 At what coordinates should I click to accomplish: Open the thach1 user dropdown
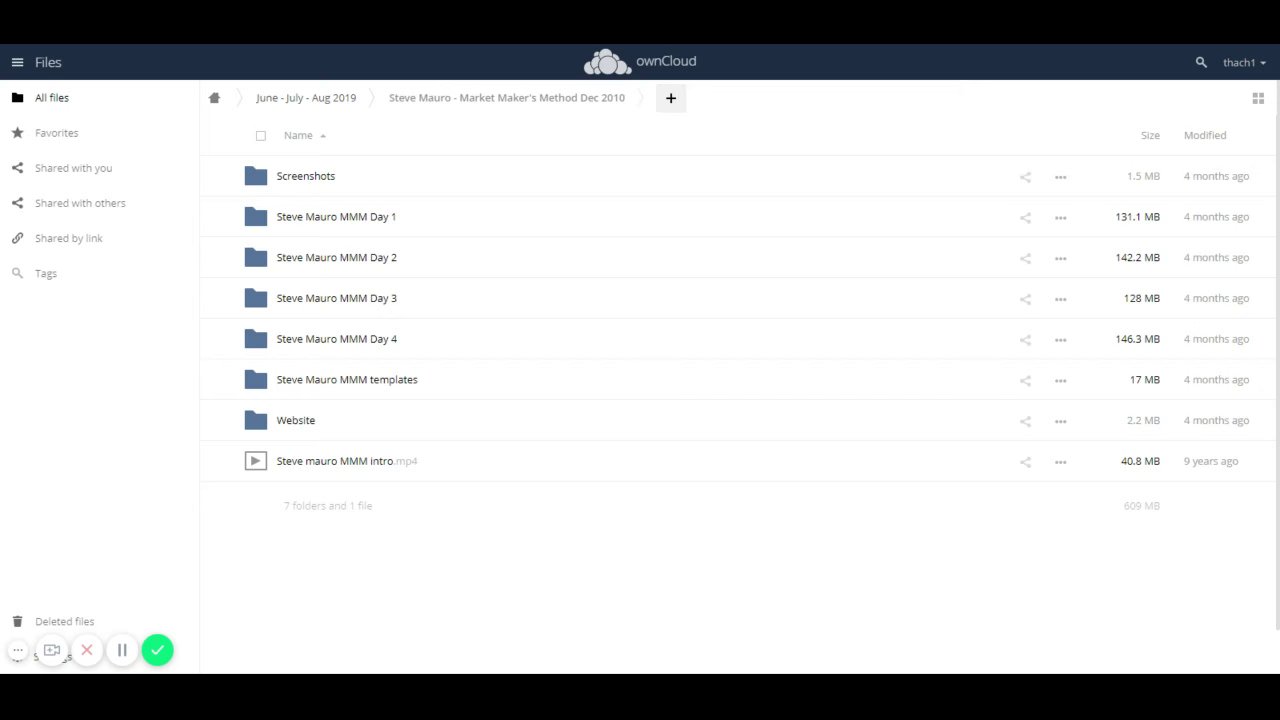click(1244, 63)
